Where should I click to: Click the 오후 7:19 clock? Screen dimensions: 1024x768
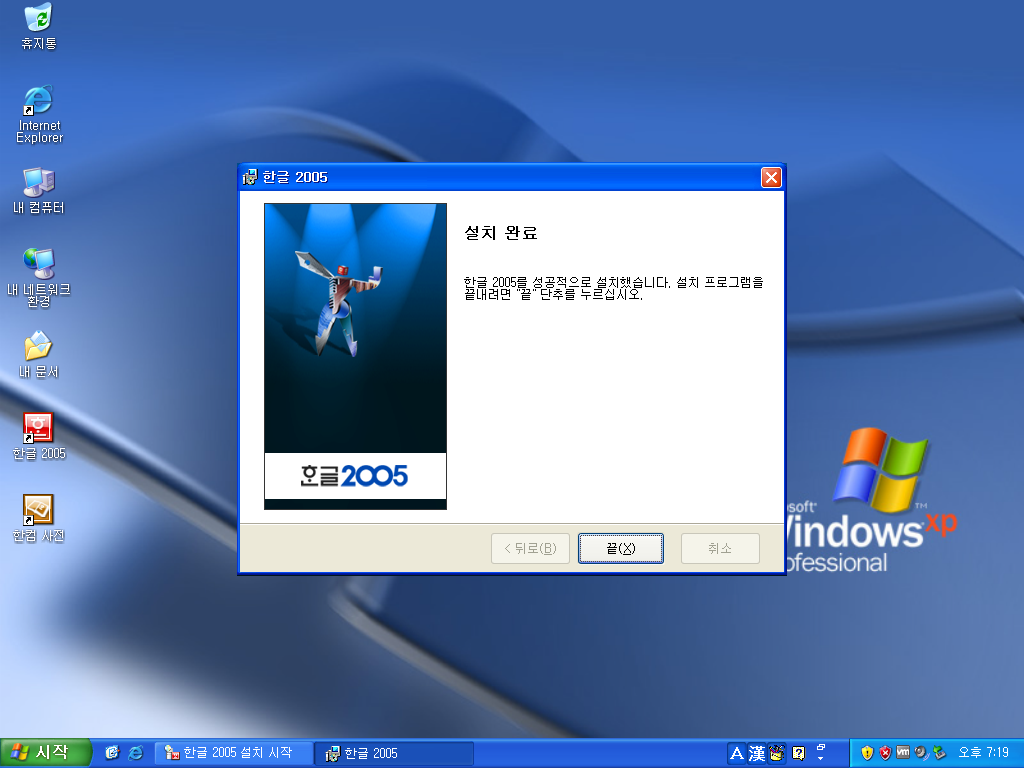(983, 753)
